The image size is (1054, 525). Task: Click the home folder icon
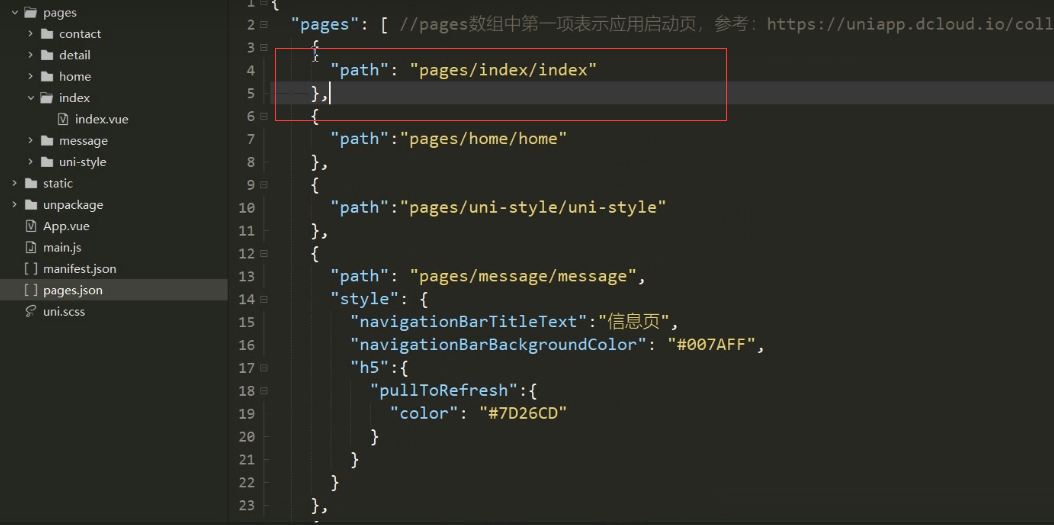pos(46,77)
